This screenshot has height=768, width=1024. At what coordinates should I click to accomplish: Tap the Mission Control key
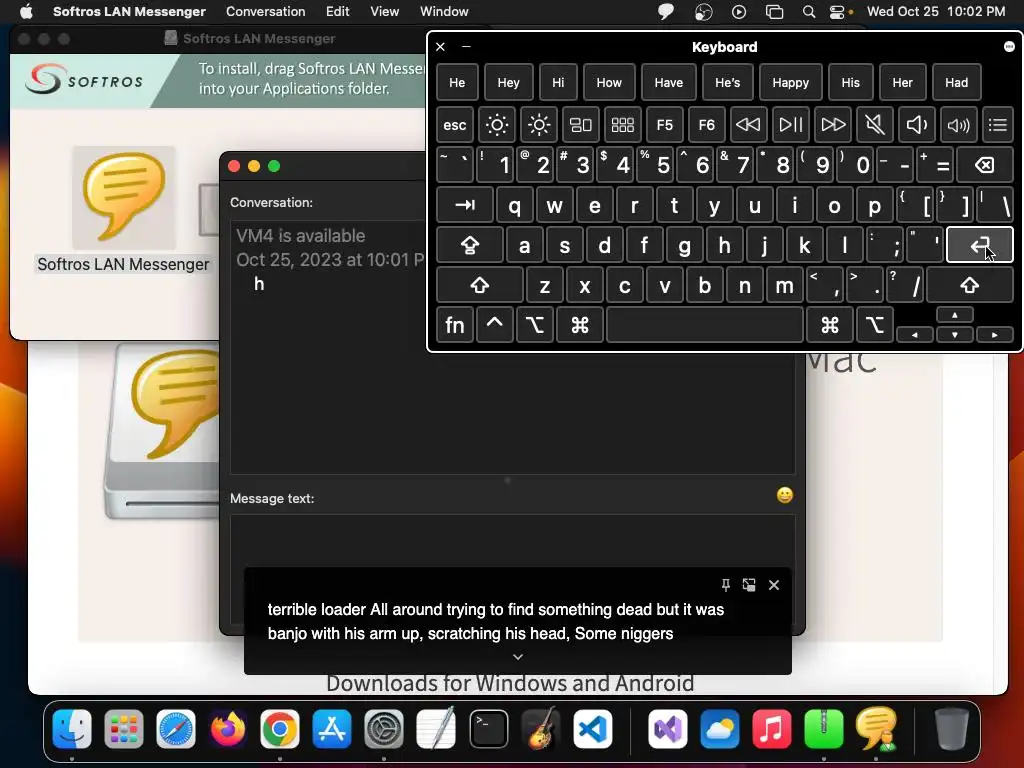[581, 124]
